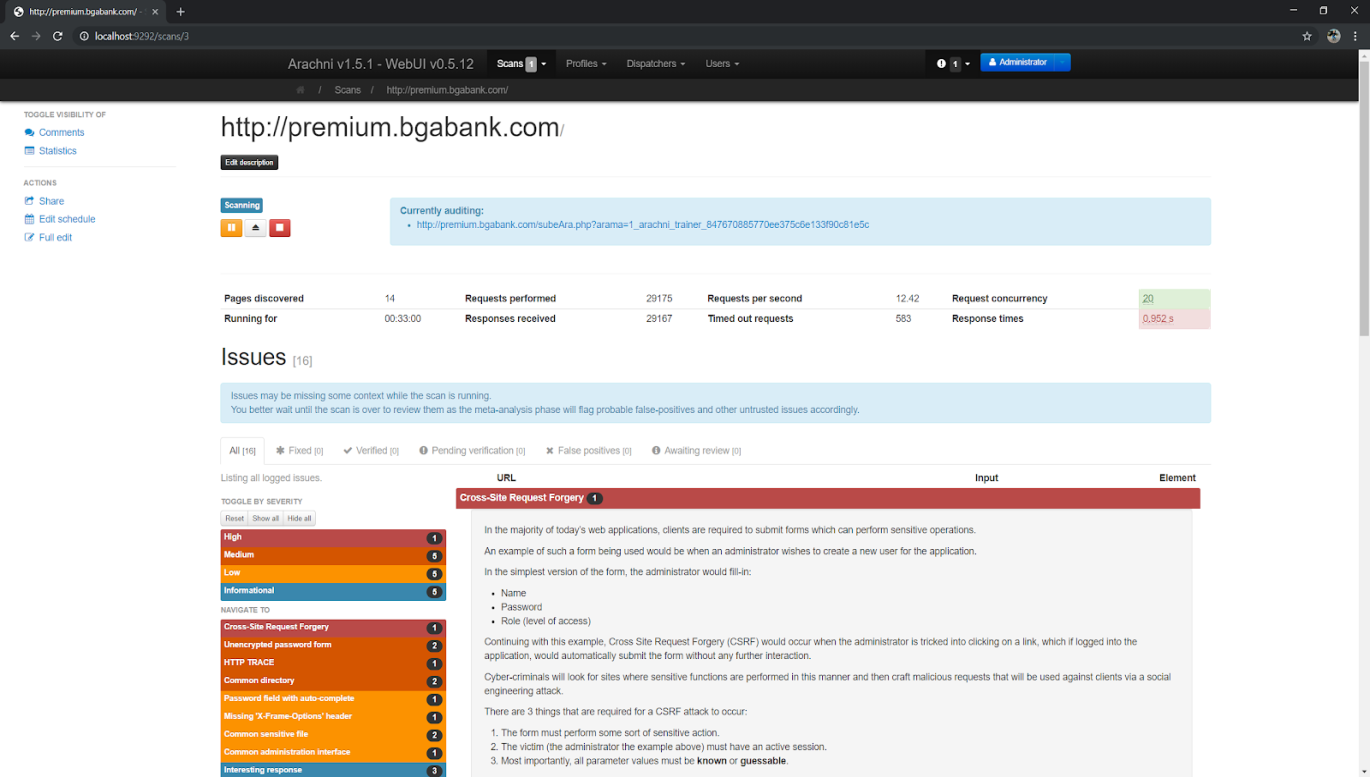1370x777 pixels.
Task: Click the Requests per second value 12.42
Action: pos(907,299)
